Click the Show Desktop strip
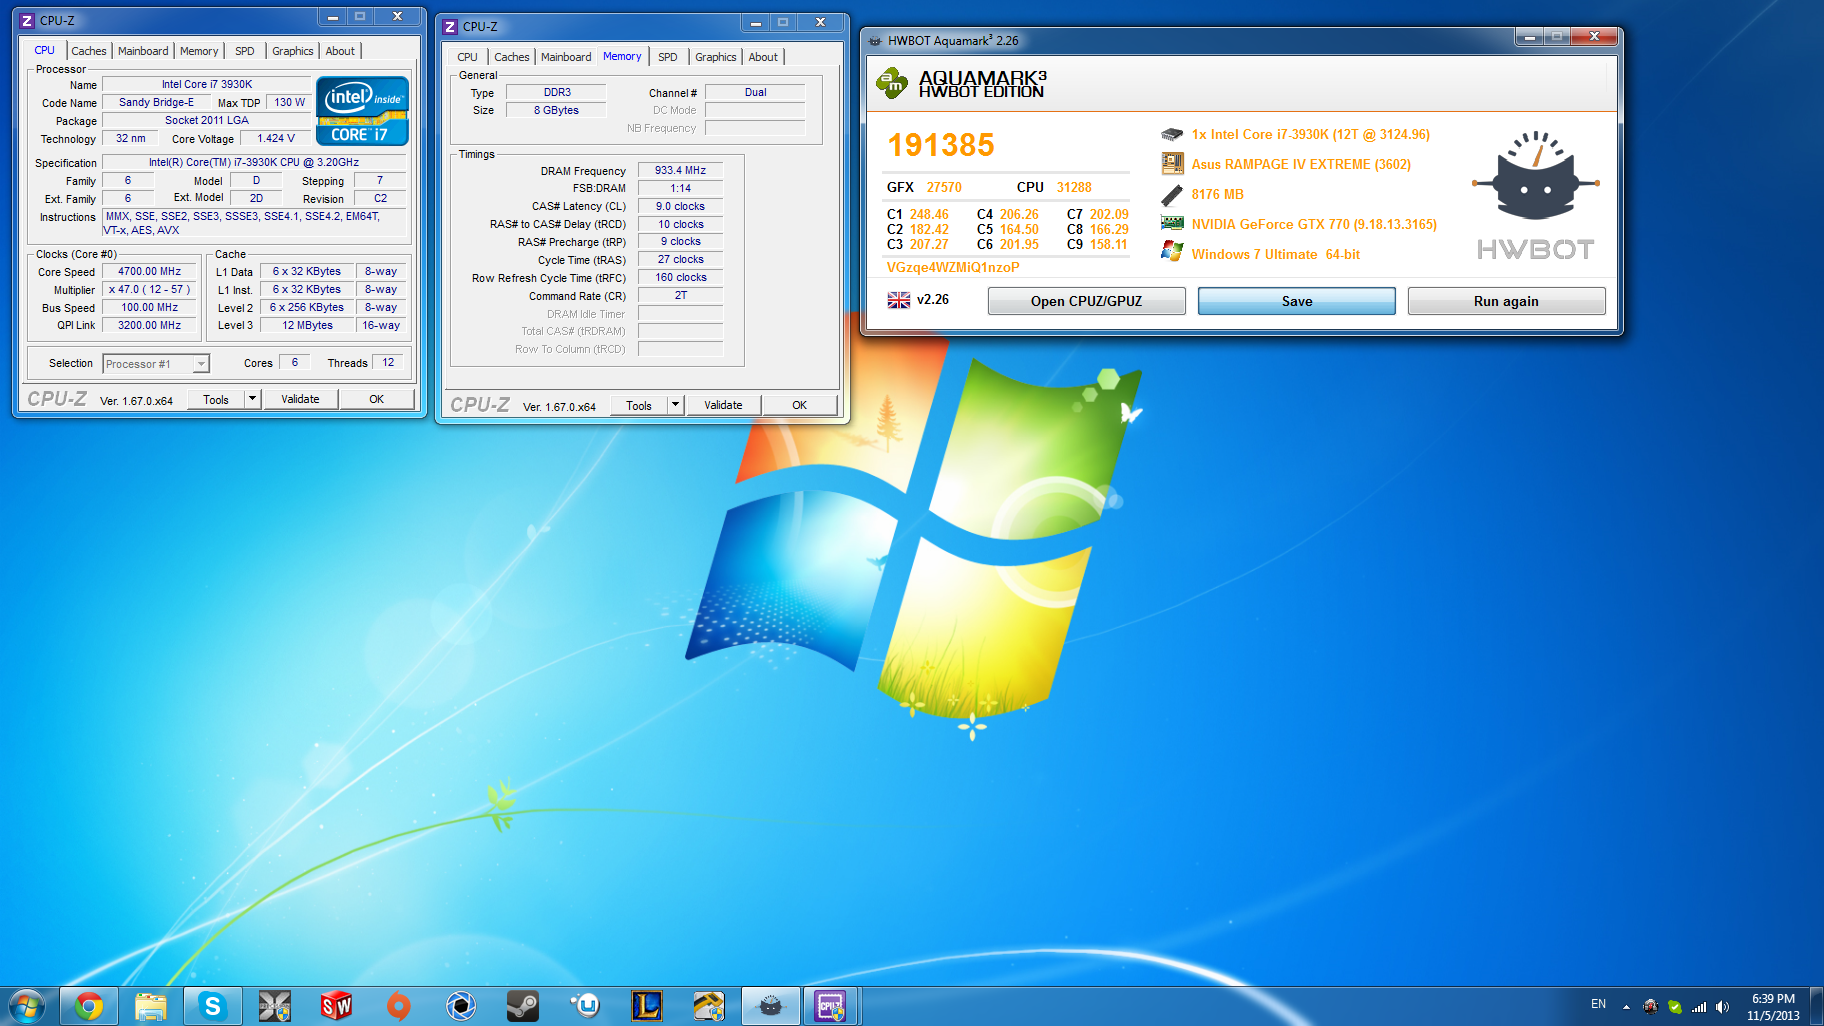1824x1026 pixels. pyautogui.click(x=1816, y=1006)
